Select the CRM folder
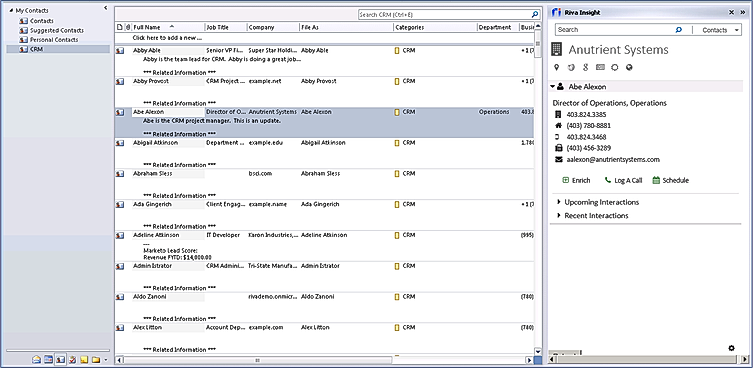The image size is (753, 368). click(x=58, y=49)
